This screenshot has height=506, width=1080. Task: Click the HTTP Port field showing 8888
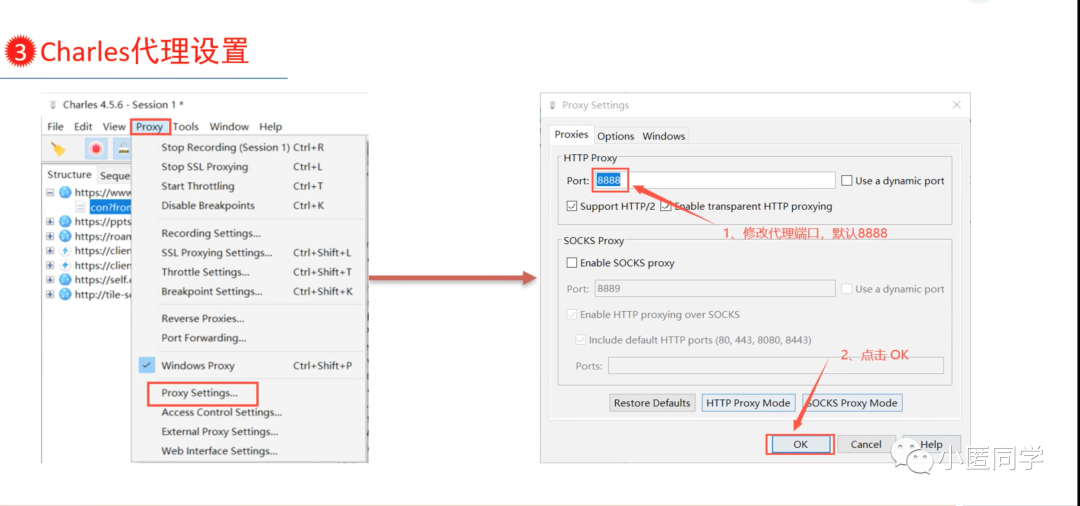point(715,180)
